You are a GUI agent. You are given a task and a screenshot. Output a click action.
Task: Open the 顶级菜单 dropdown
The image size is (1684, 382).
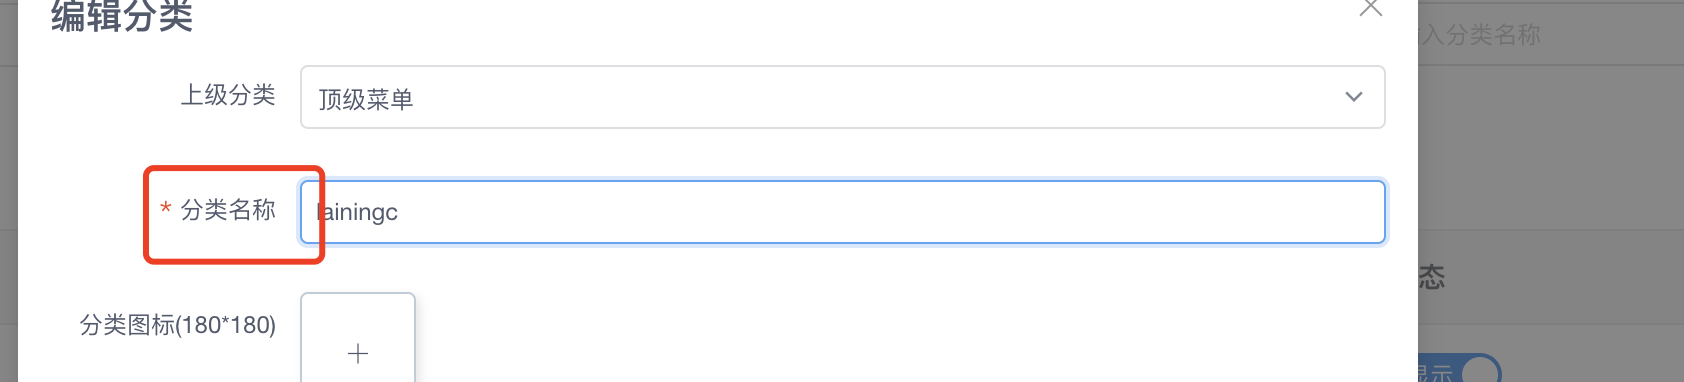pyautogui.click(x=842, y=97)
